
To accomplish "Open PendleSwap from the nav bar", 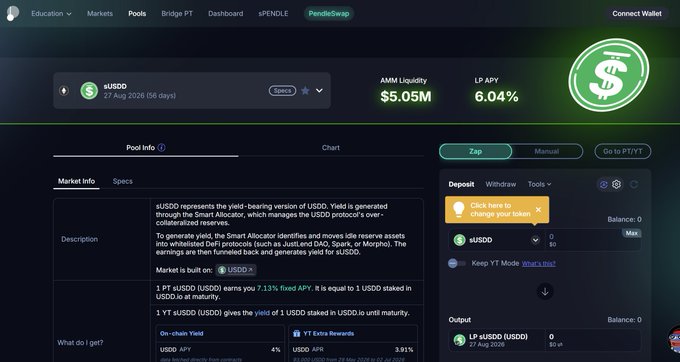I will pos(329,13).
